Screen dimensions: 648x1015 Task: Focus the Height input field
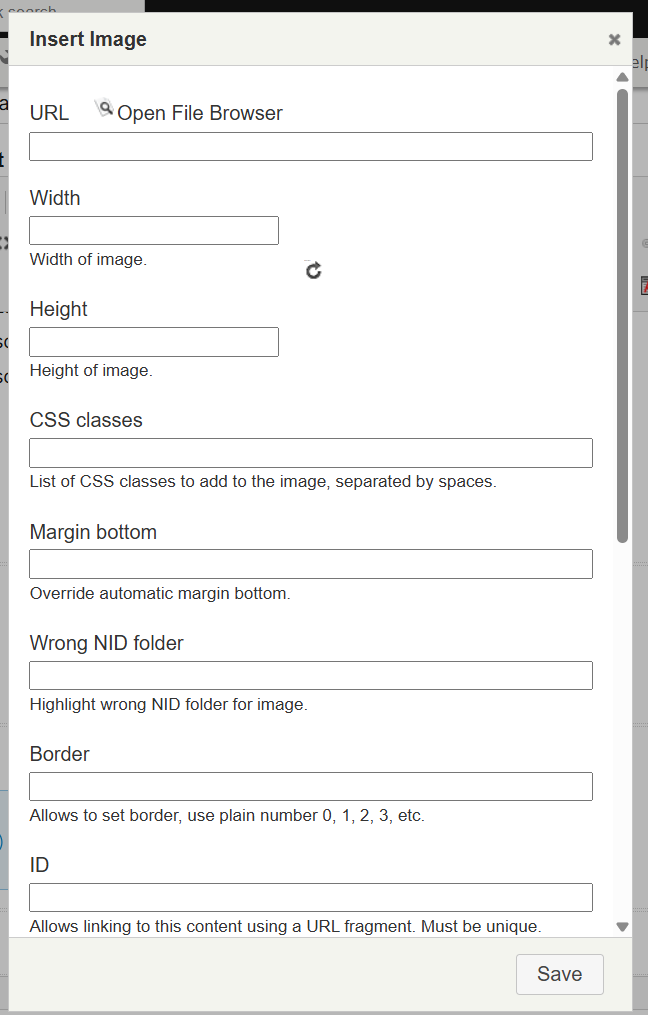[x=153, y=341]
